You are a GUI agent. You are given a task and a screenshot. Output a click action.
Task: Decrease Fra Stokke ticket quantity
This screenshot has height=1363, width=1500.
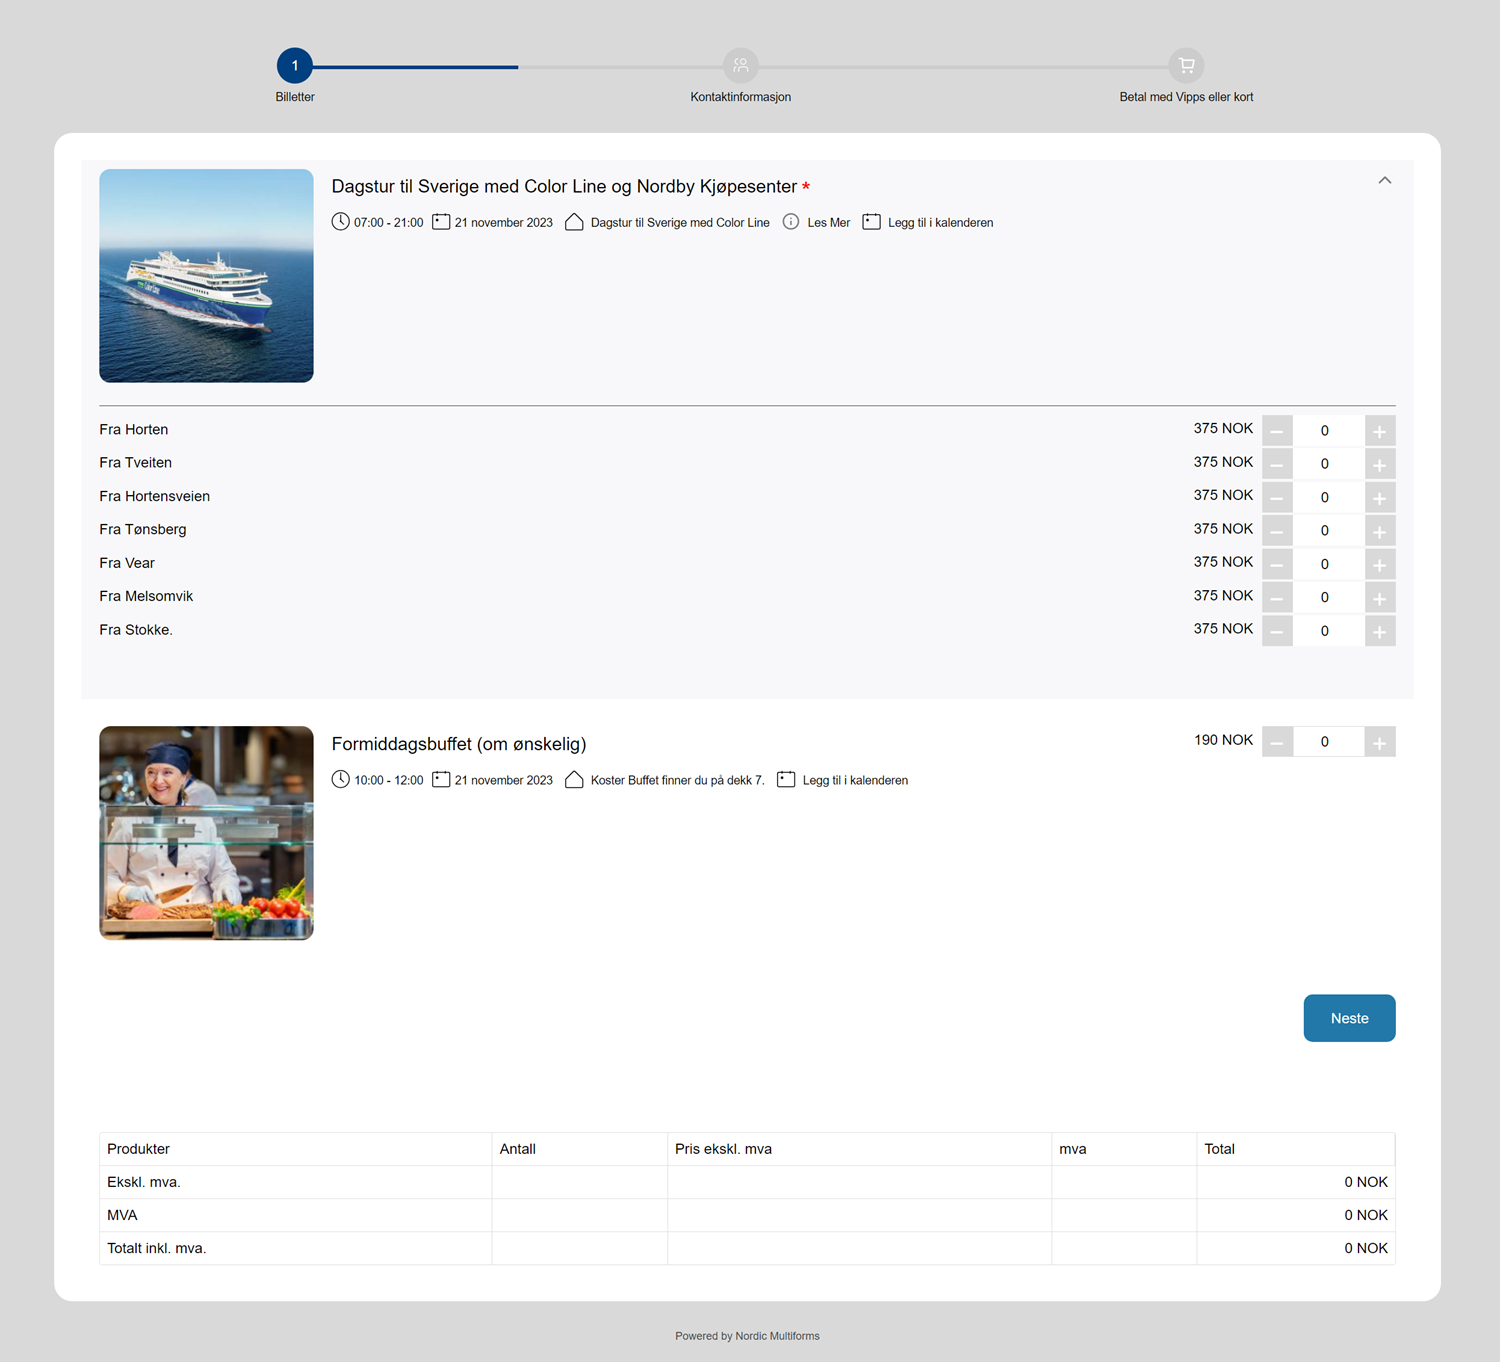(x=1277, y=631)
